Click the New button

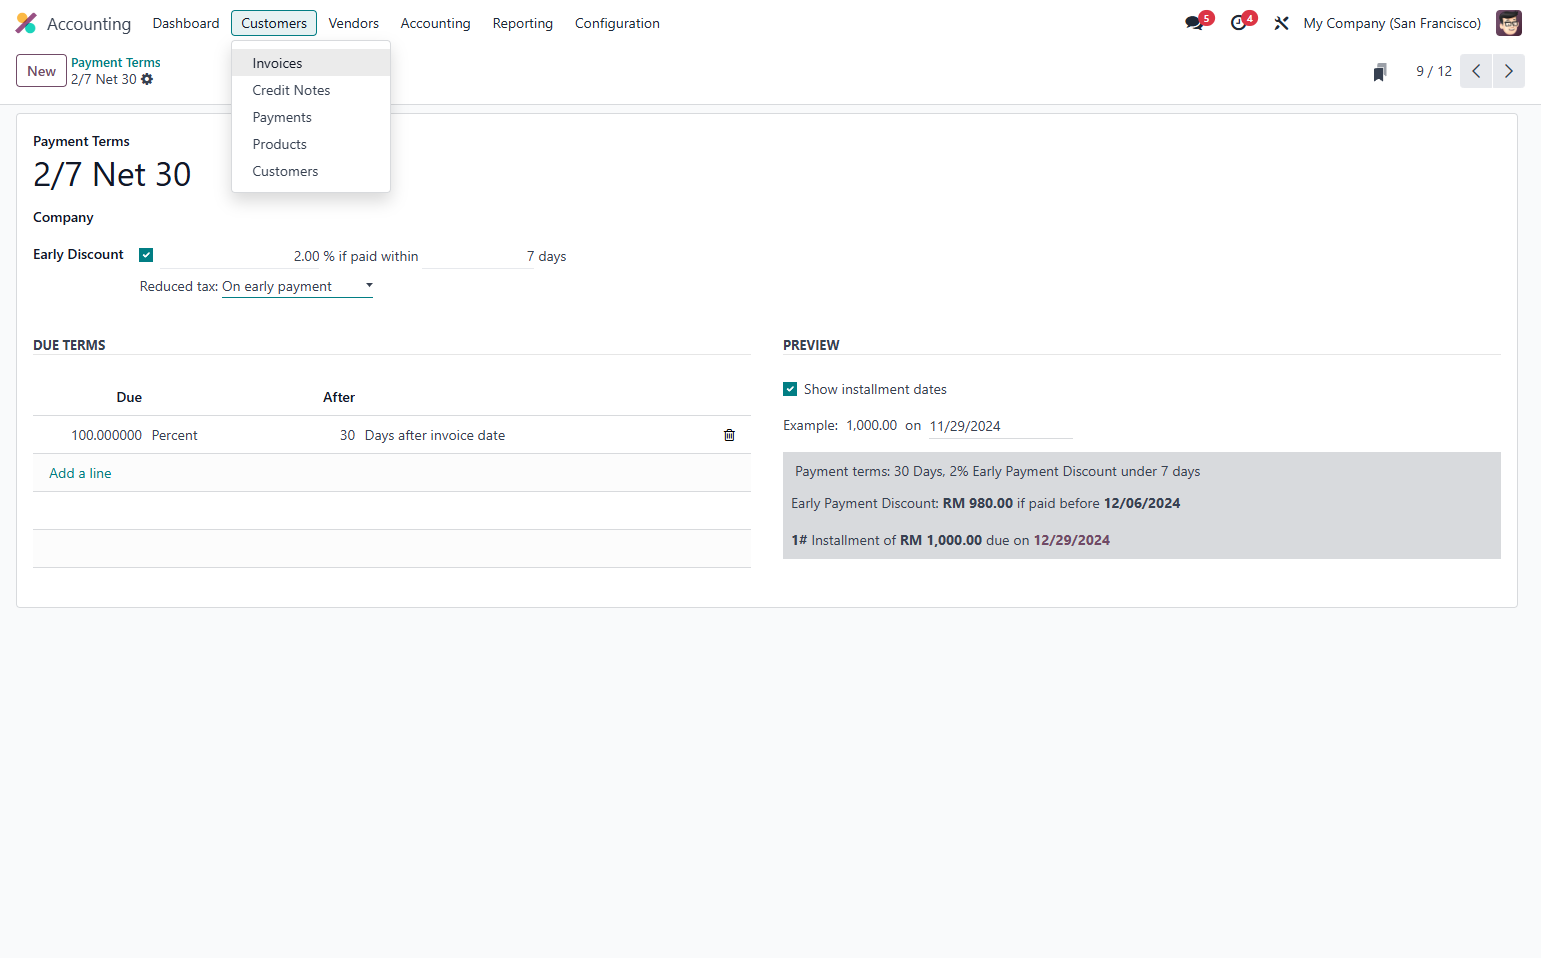(x=41, y=71)
